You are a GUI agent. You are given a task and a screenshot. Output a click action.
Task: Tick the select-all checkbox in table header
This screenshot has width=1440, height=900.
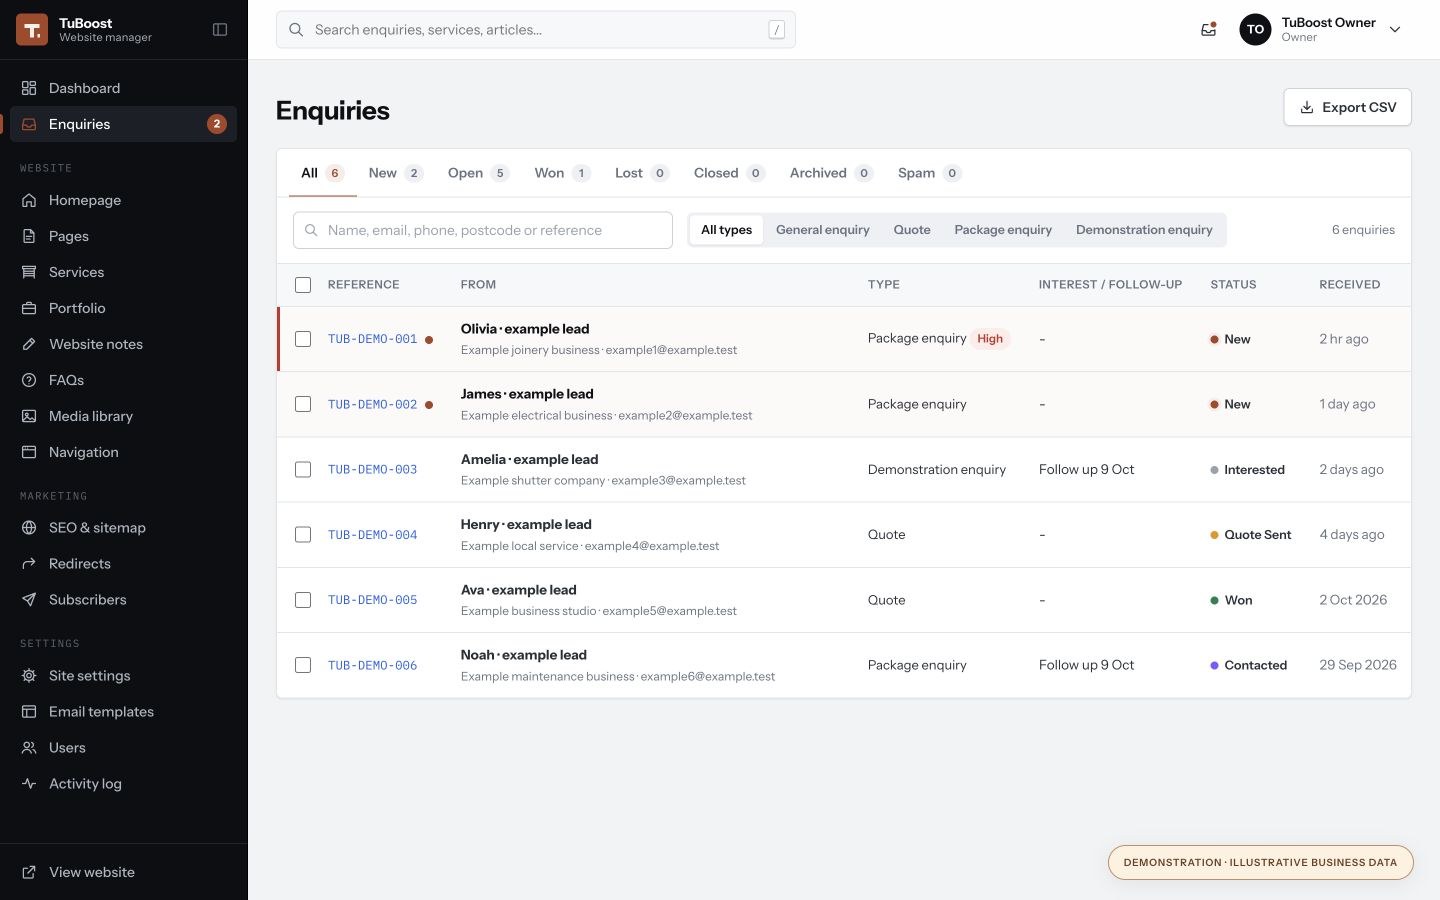[x=303, y=285]
